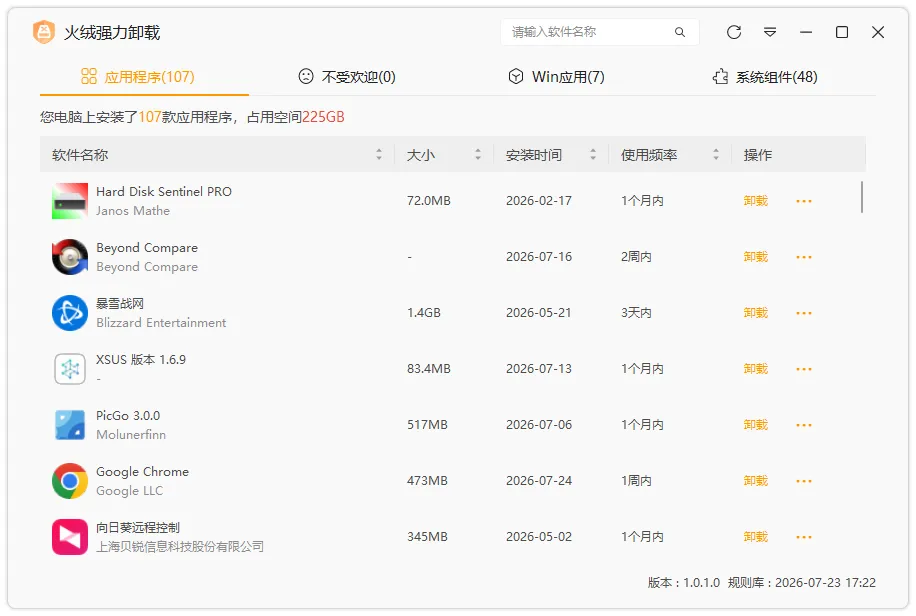The width and height of the screenshot is (916, 616).
Task: Click the 517MB size cell
Action: click(x=427, y=425)
